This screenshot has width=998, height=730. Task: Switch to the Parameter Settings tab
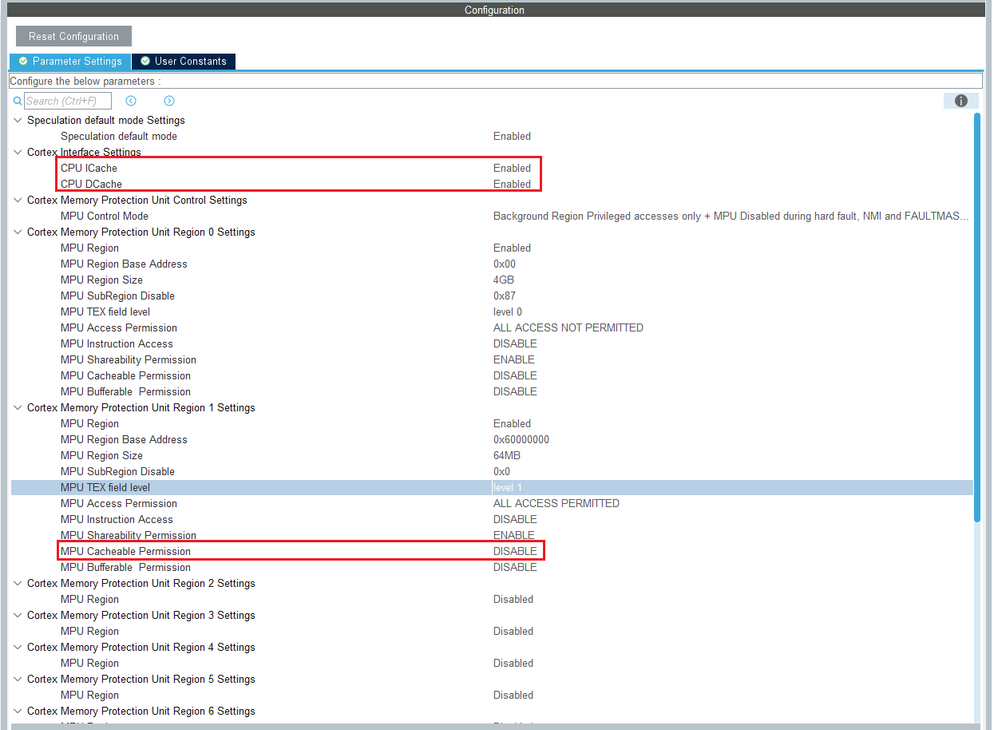tap(71, 61)
